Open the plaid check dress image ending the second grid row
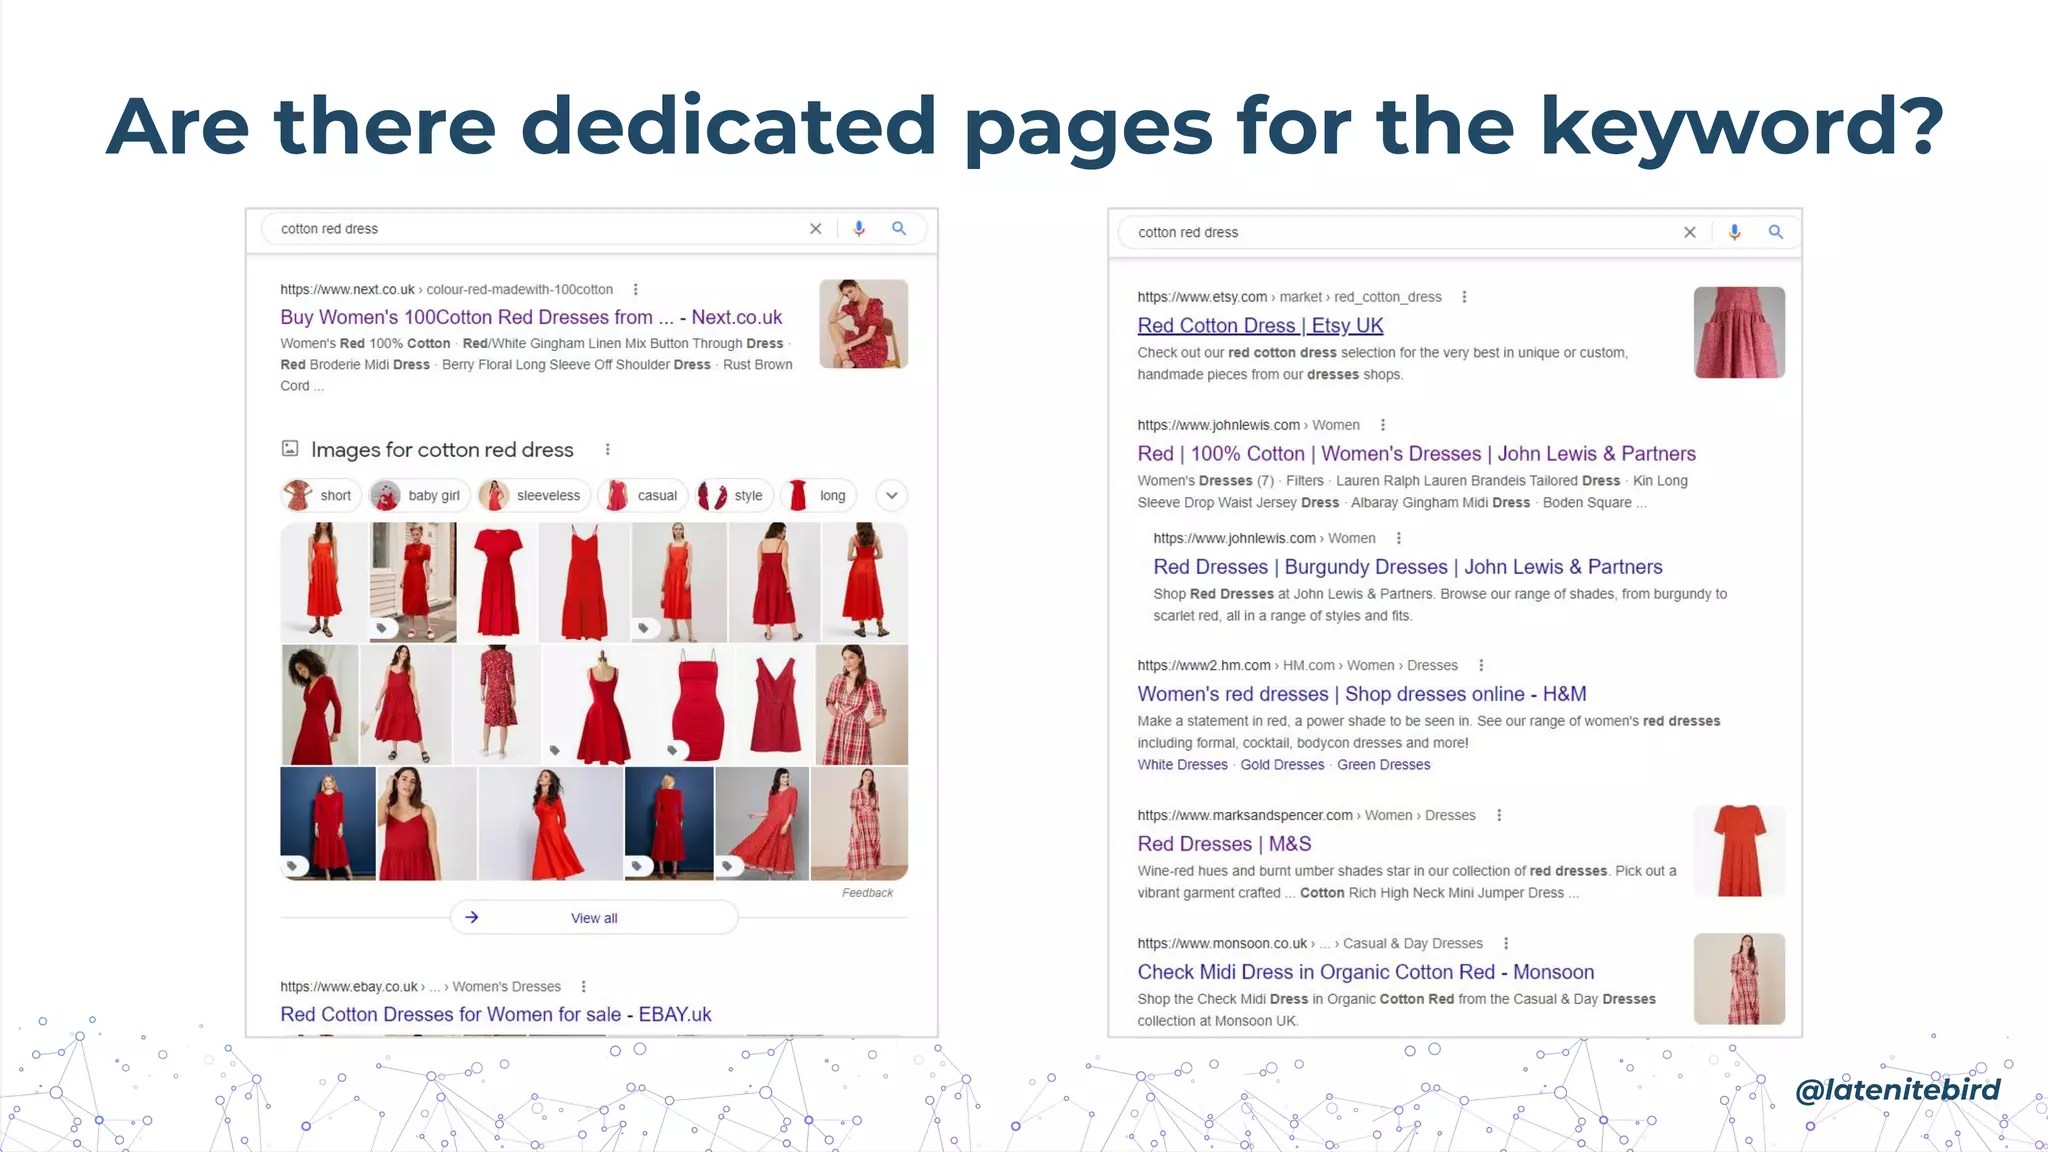Screen dimensions: 2048x1152 tap(861, 705)
